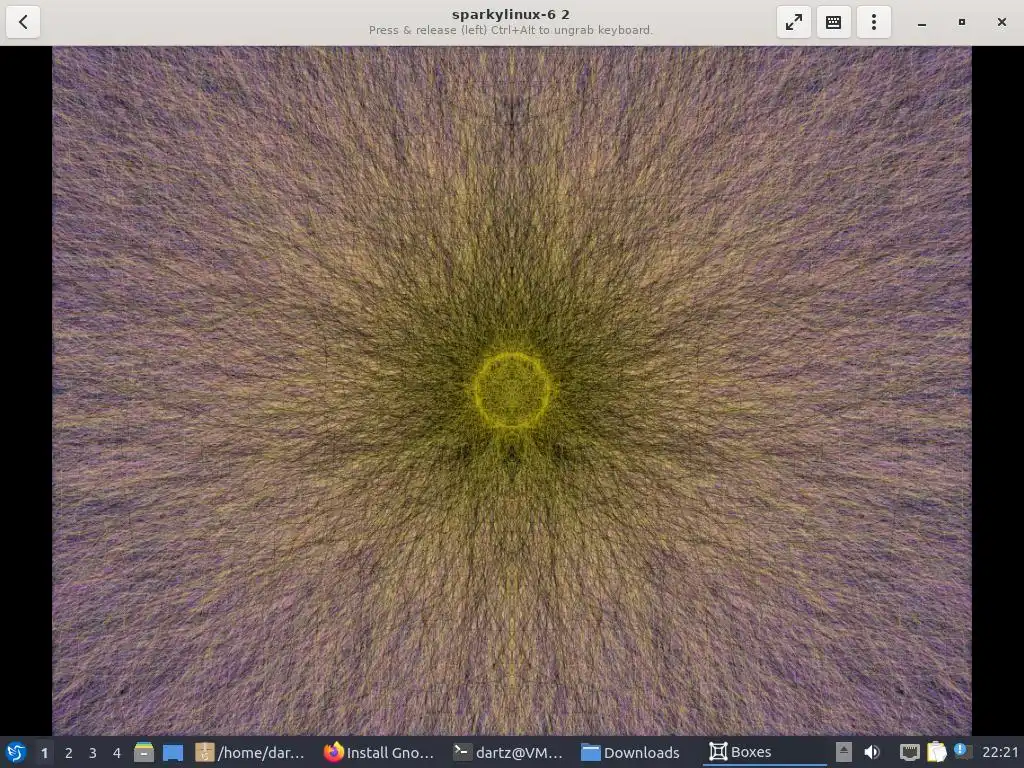
Task: Click the 22:21 panel clock
Action: (1000, 752)
